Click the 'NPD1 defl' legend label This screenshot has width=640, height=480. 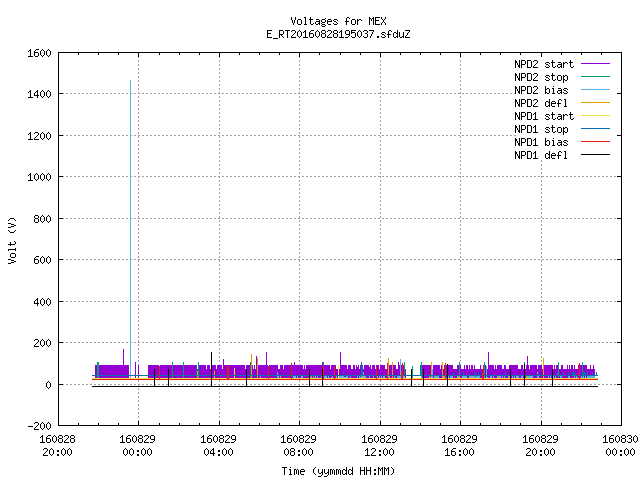click(541, 155)
